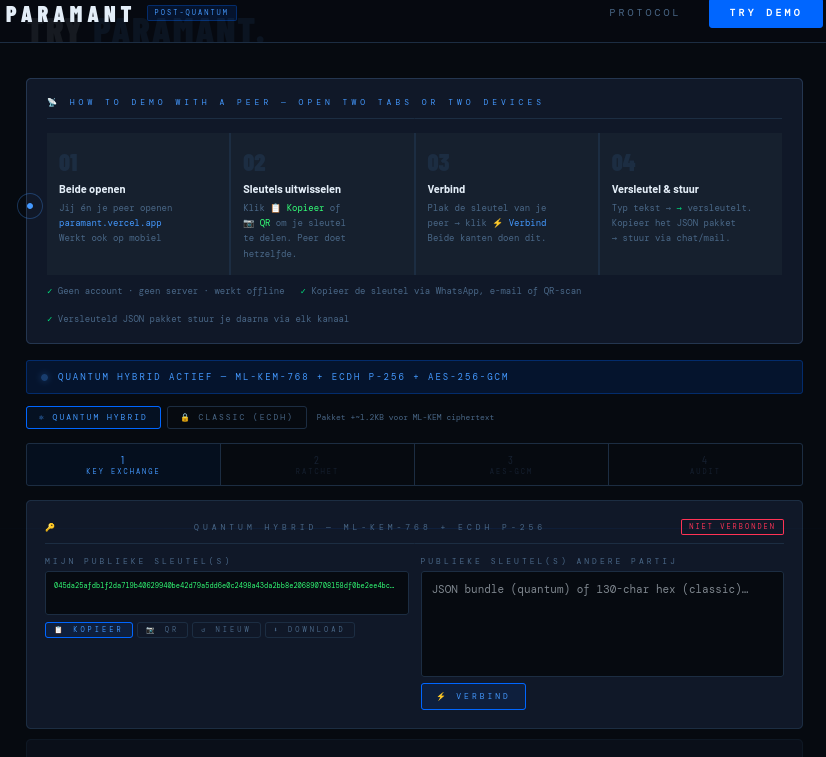The image size is (826, 757).
Task: Click the VERBIND button
Action: pyautogui.click(x=473, y=696)
